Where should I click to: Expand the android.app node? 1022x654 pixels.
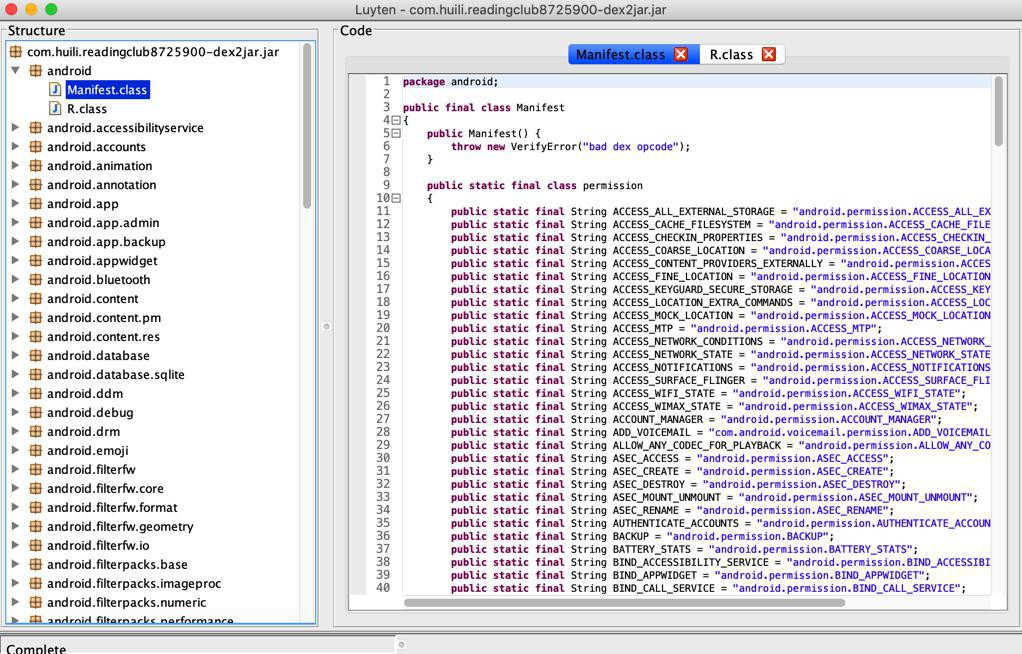click(15, 203)
